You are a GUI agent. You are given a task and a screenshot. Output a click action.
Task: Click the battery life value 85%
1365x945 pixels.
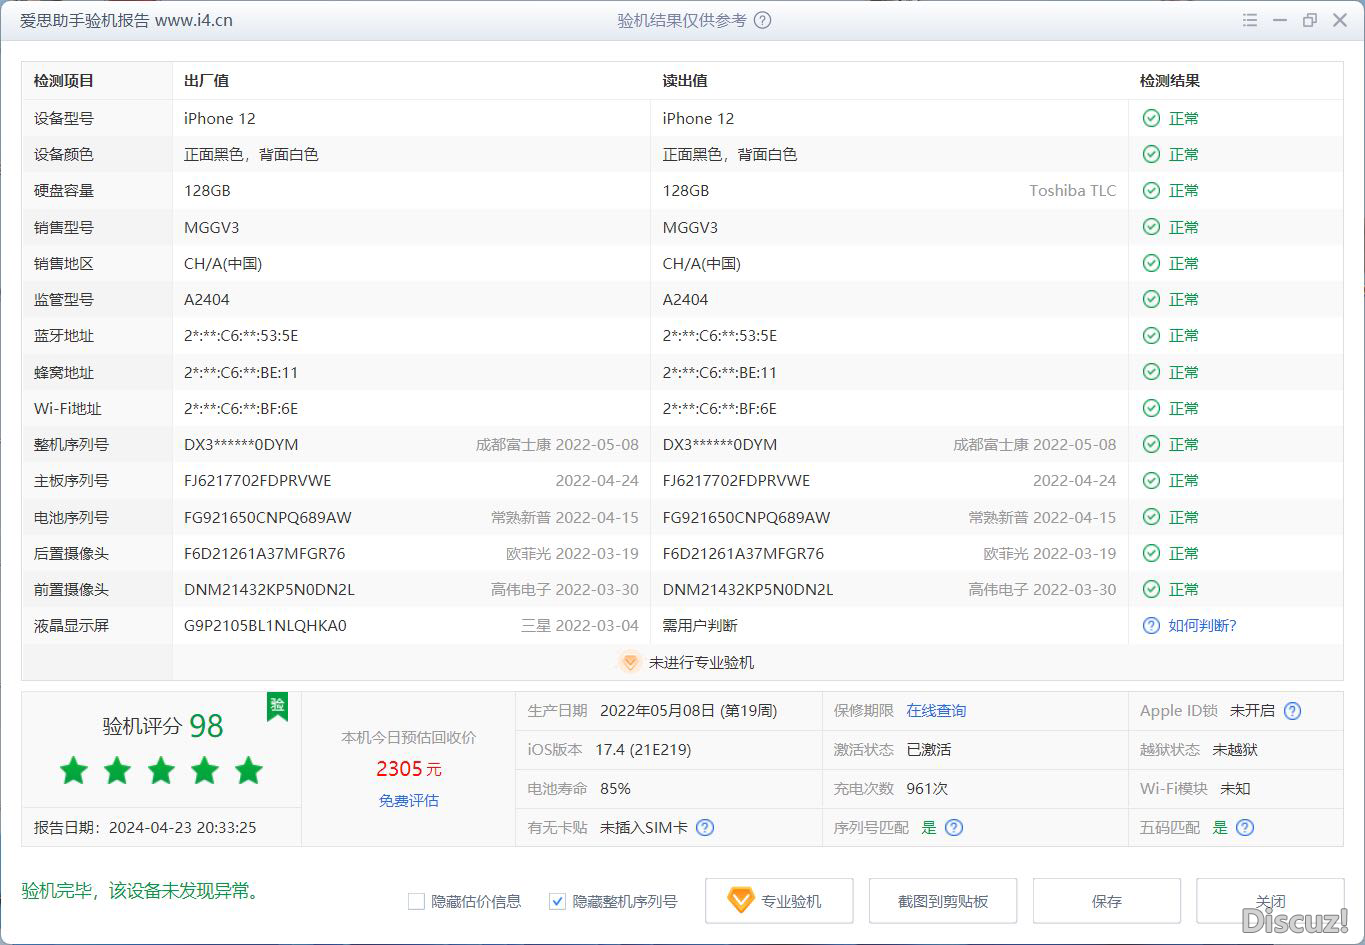pyautogui.click(x=615, y=788)
